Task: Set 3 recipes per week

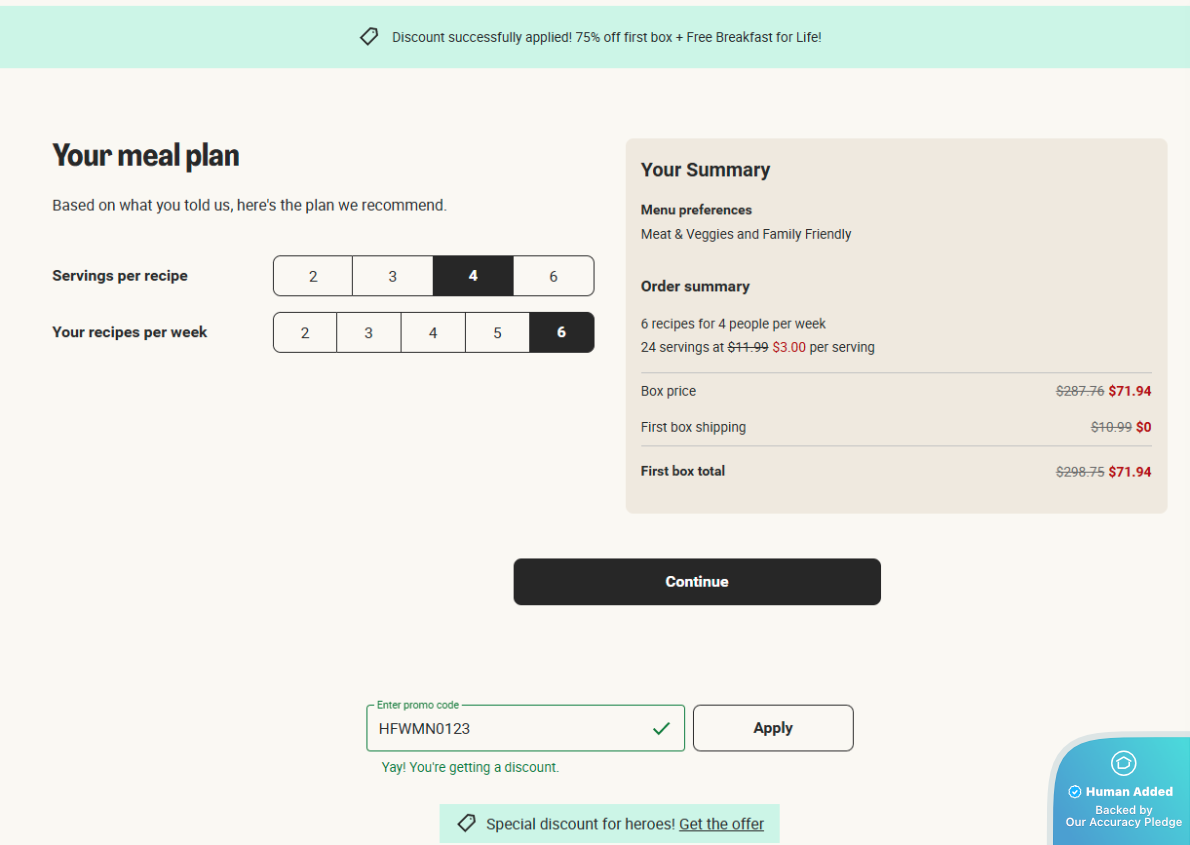Action: tap(369, 333)
